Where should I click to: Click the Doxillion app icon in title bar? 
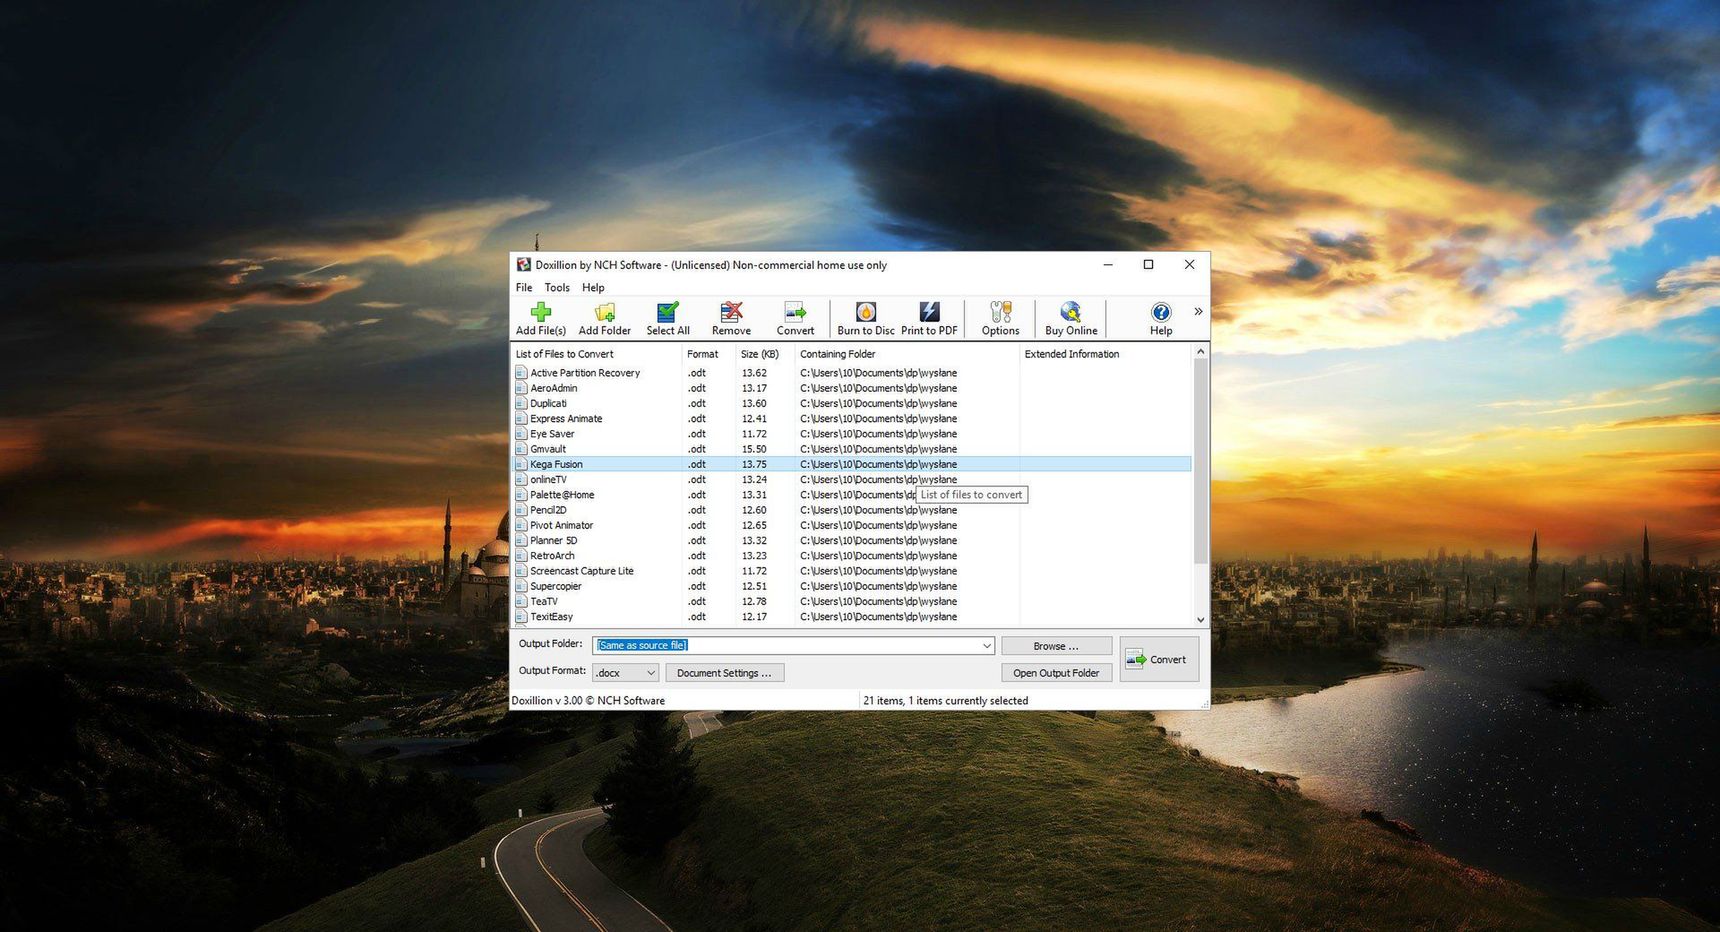point(523,265)
